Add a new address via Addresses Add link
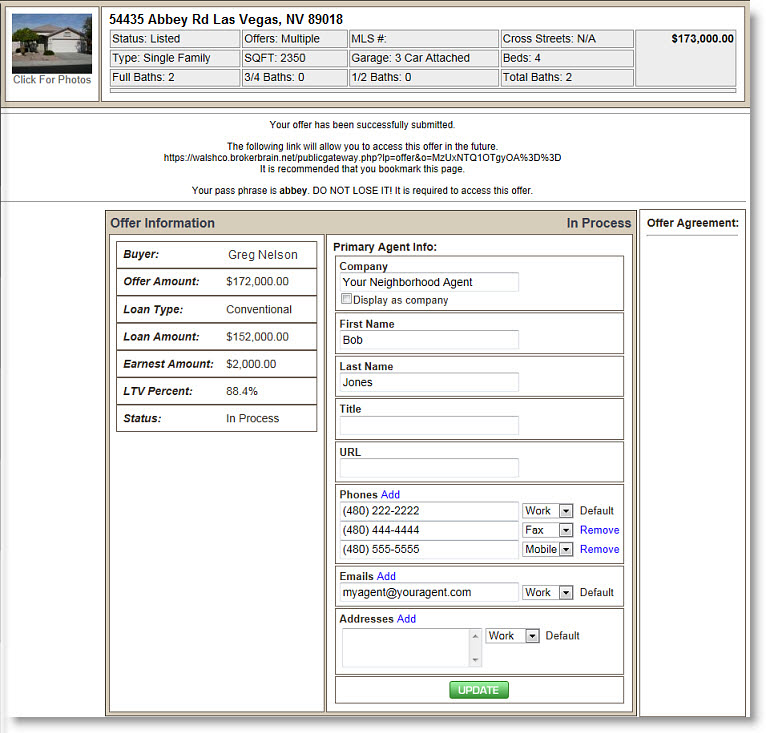This screenshot has width=766, height=733. [406, 619]
